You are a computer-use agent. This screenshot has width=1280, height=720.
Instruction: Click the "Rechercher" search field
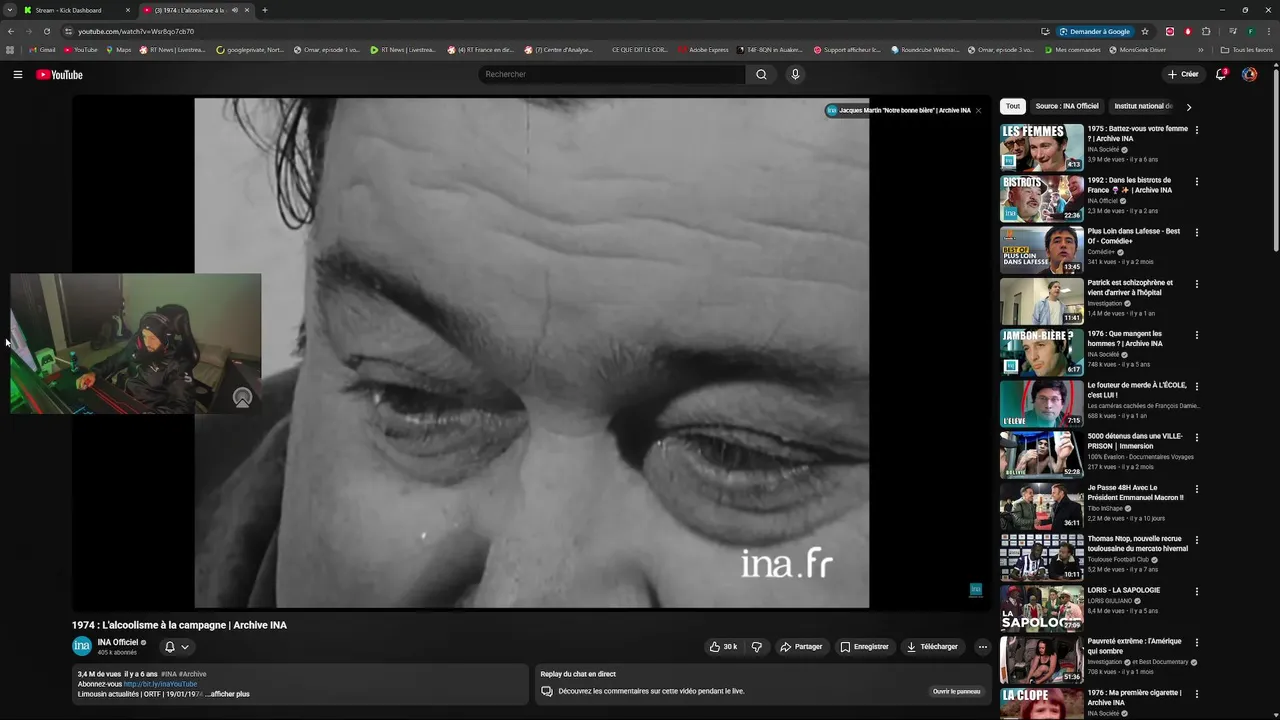[x=612, y=74]
